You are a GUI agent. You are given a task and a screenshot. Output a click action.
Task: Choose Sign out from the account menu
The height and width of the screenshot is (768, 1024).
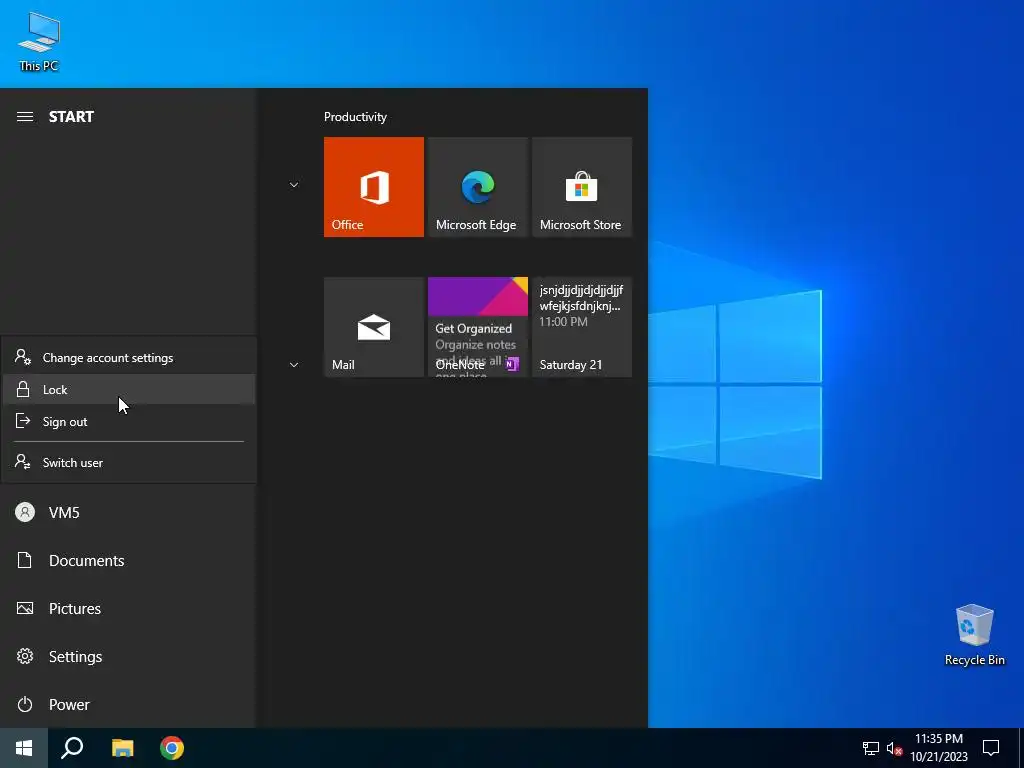click(129, 421)
